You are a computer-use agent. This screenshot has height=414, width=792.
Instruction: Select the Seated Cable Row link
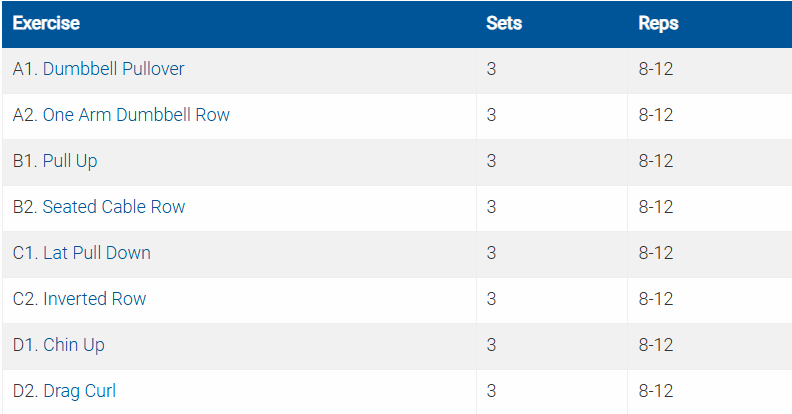[114, 207]
